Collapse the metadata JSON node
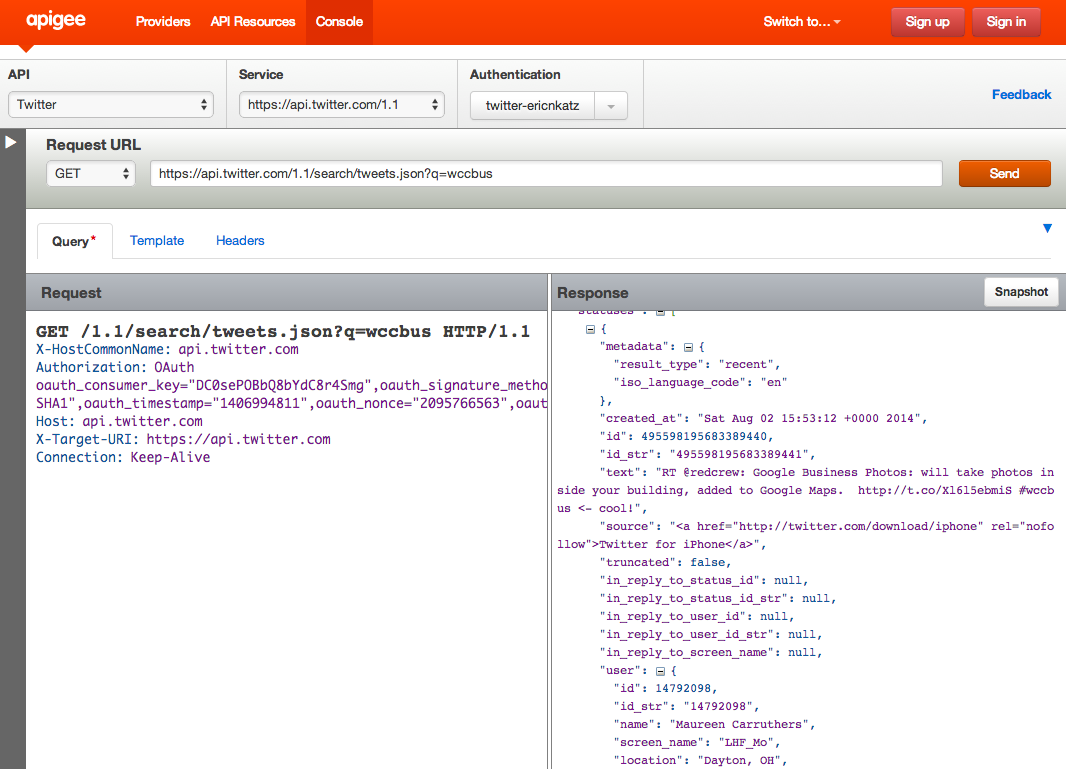1066x769 pixels. coord(688,347)
